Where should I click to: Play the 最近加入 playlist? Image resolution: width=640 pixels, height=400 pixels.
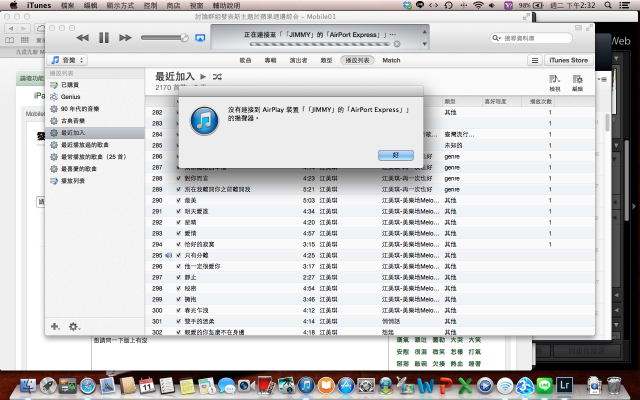coord(202,76)
